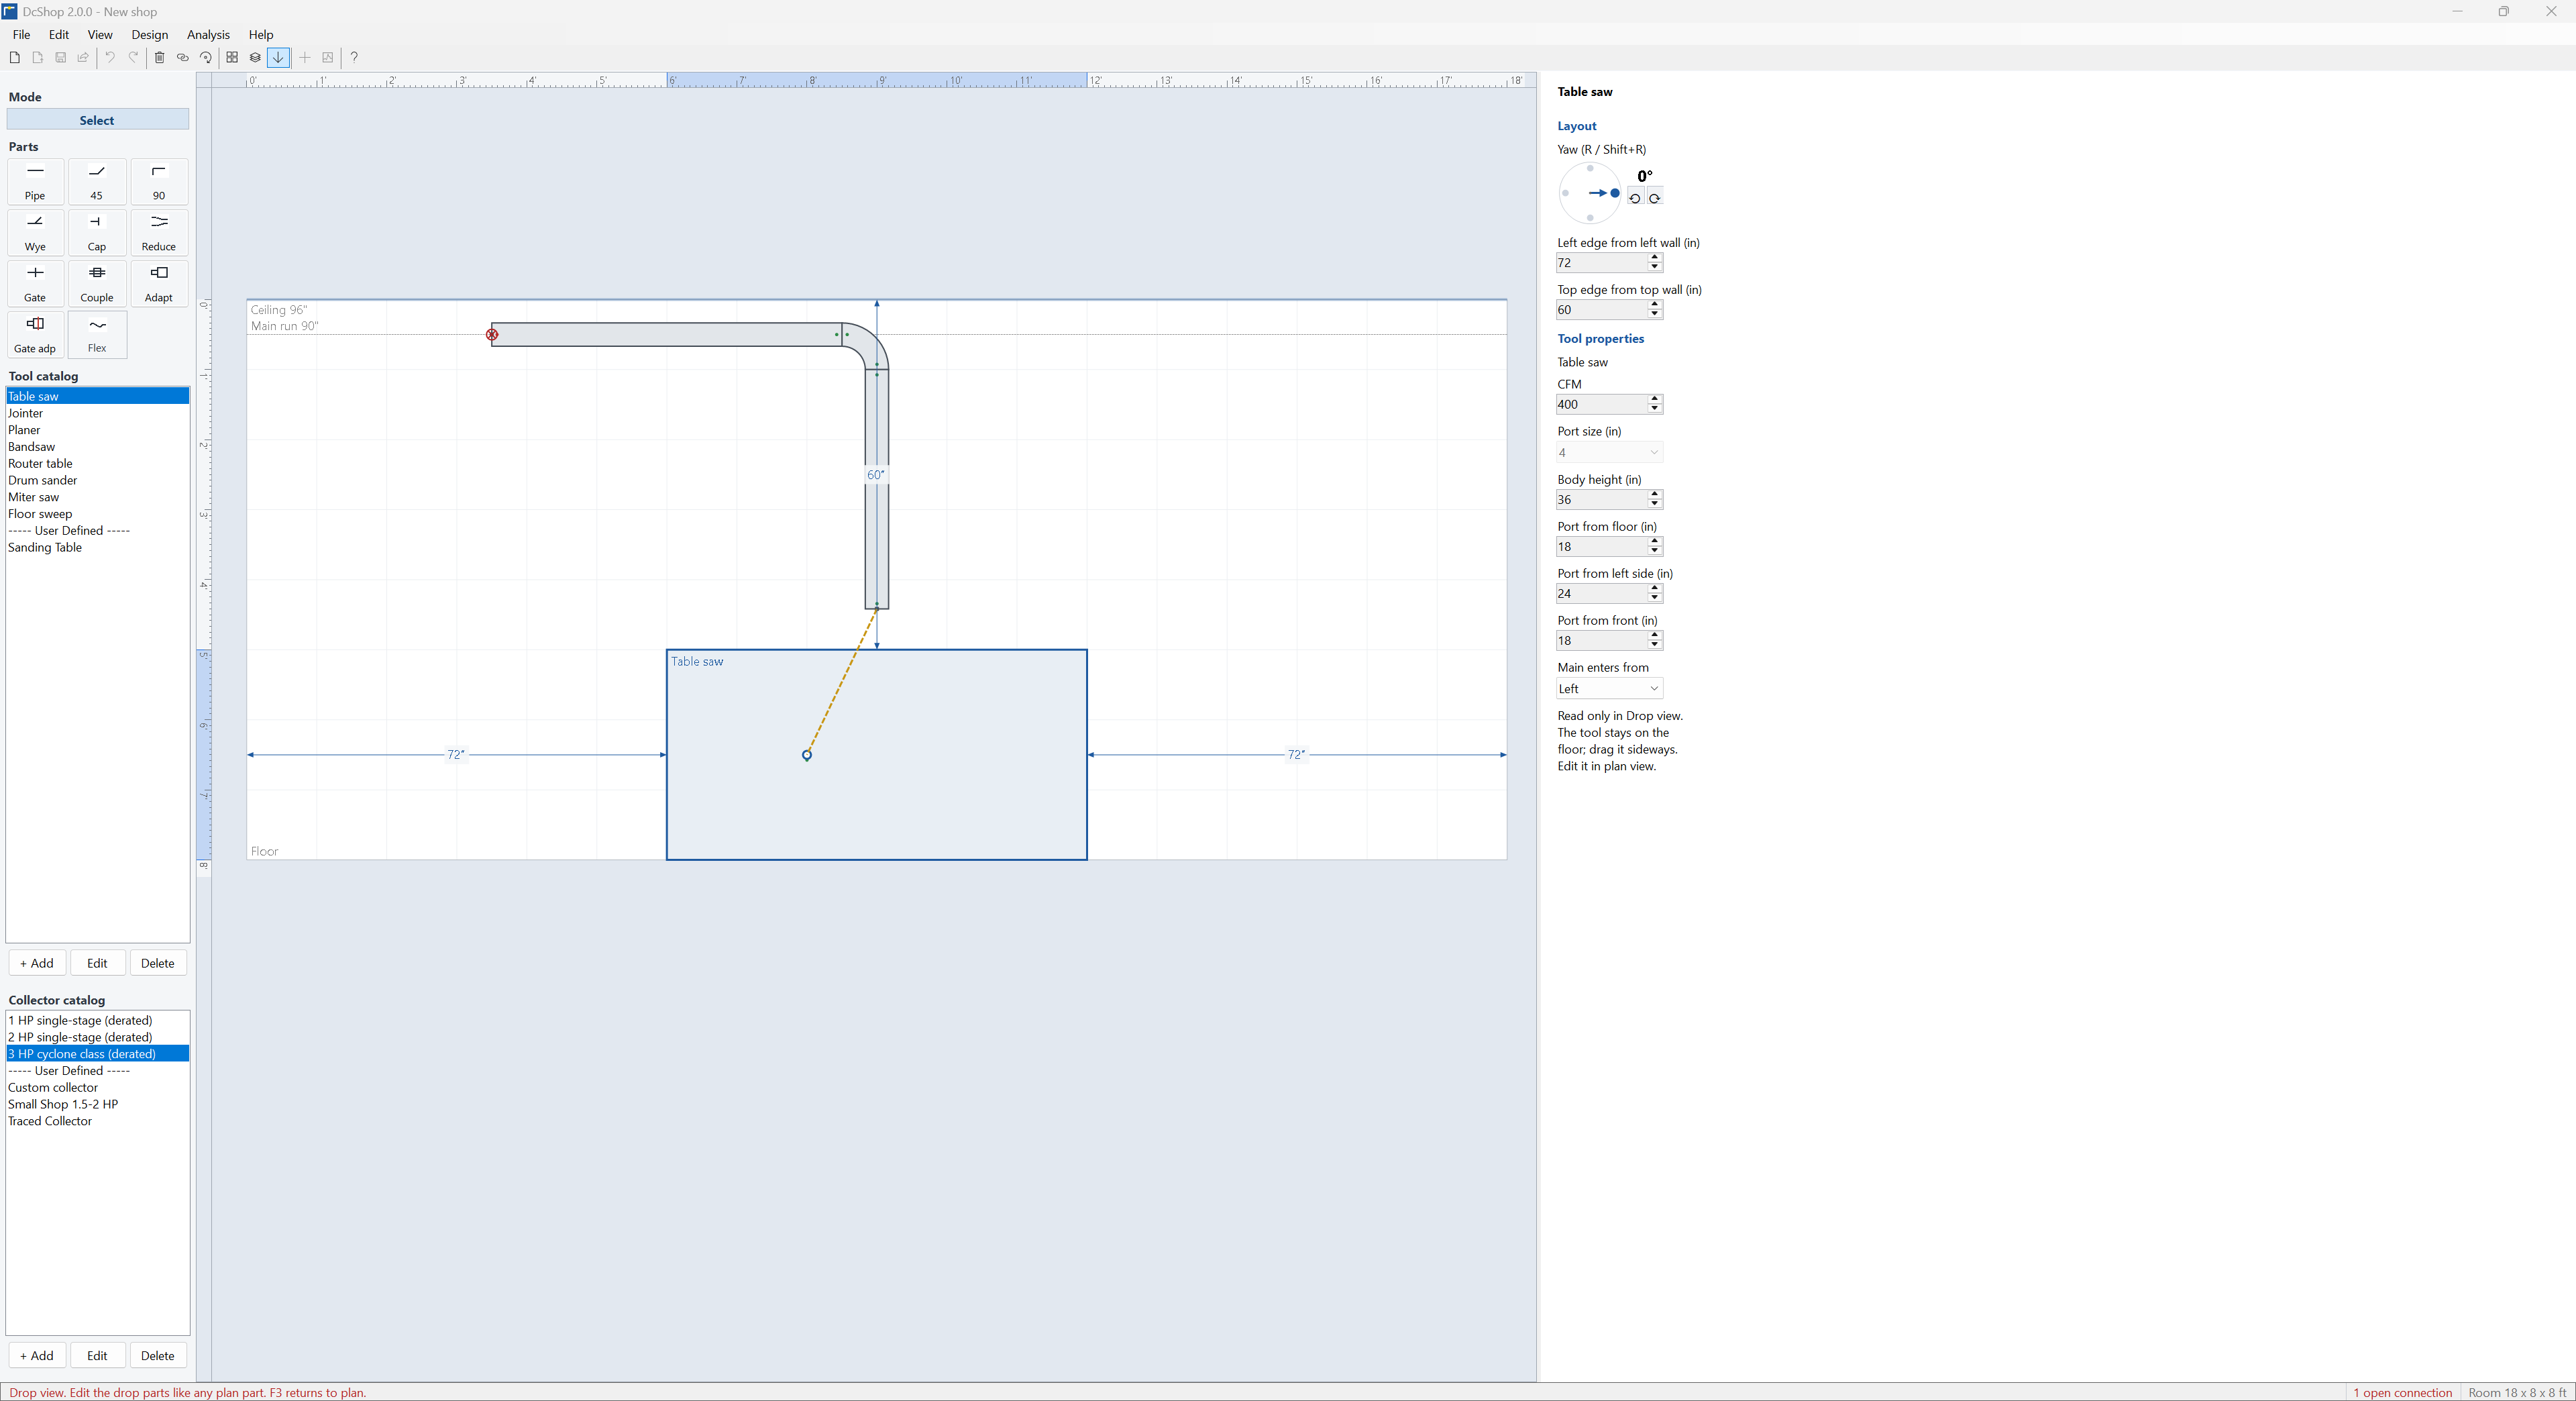Rotate yaw counter-clockwise button
2576x1401 pixels.
pos(1635,198)
